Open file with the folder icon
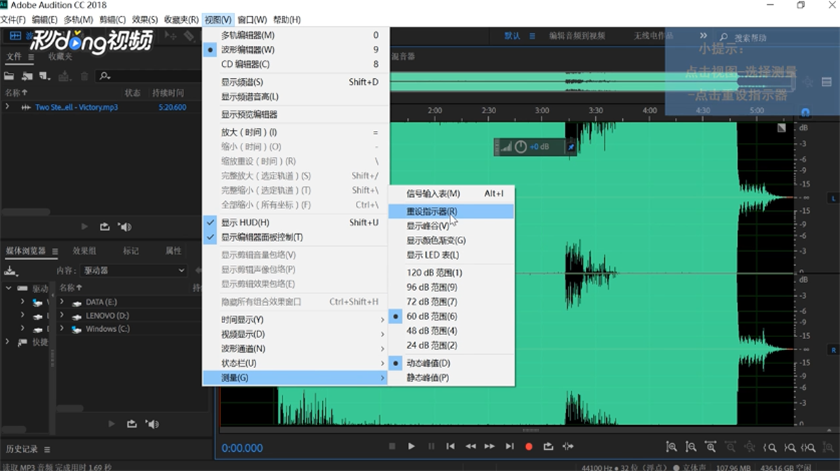Screen dimensions: 840x471 (x=9, y=76)
